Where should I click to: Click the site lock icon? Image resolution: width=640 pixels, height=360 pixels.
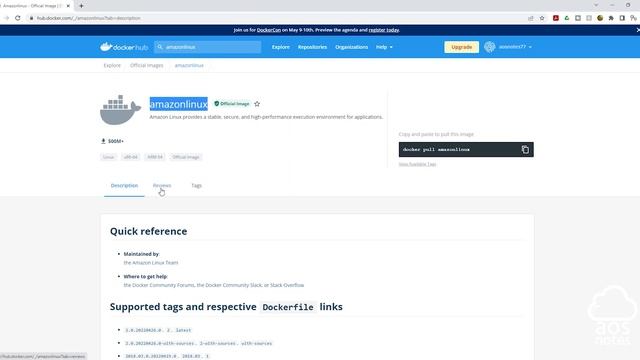point(31,18)
